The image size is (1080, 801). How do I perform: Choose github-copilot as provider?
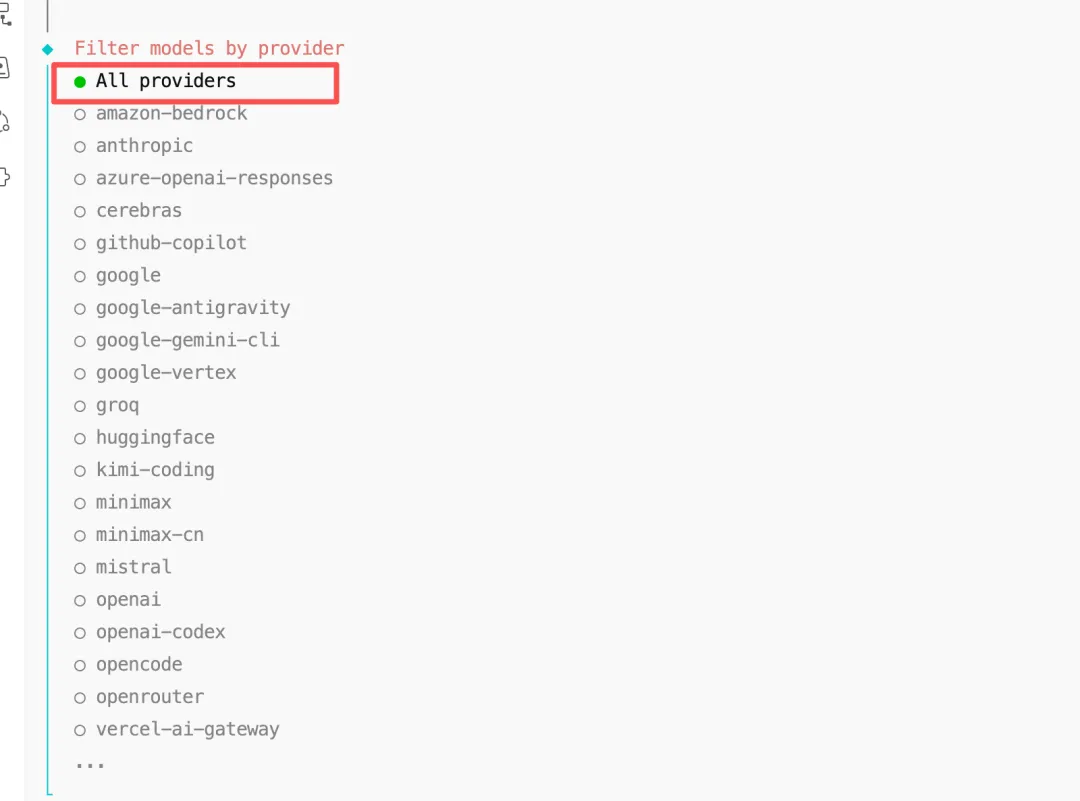170,243
